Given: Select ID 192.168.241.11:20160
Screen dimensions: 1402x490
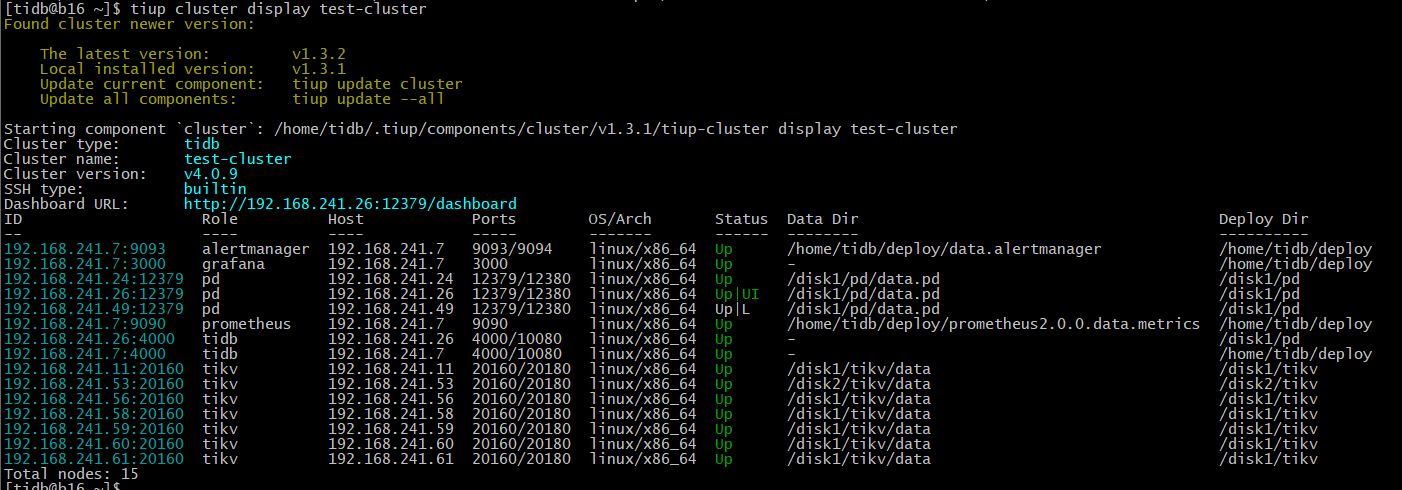Looking at the screenshot, I should [94, 369].
